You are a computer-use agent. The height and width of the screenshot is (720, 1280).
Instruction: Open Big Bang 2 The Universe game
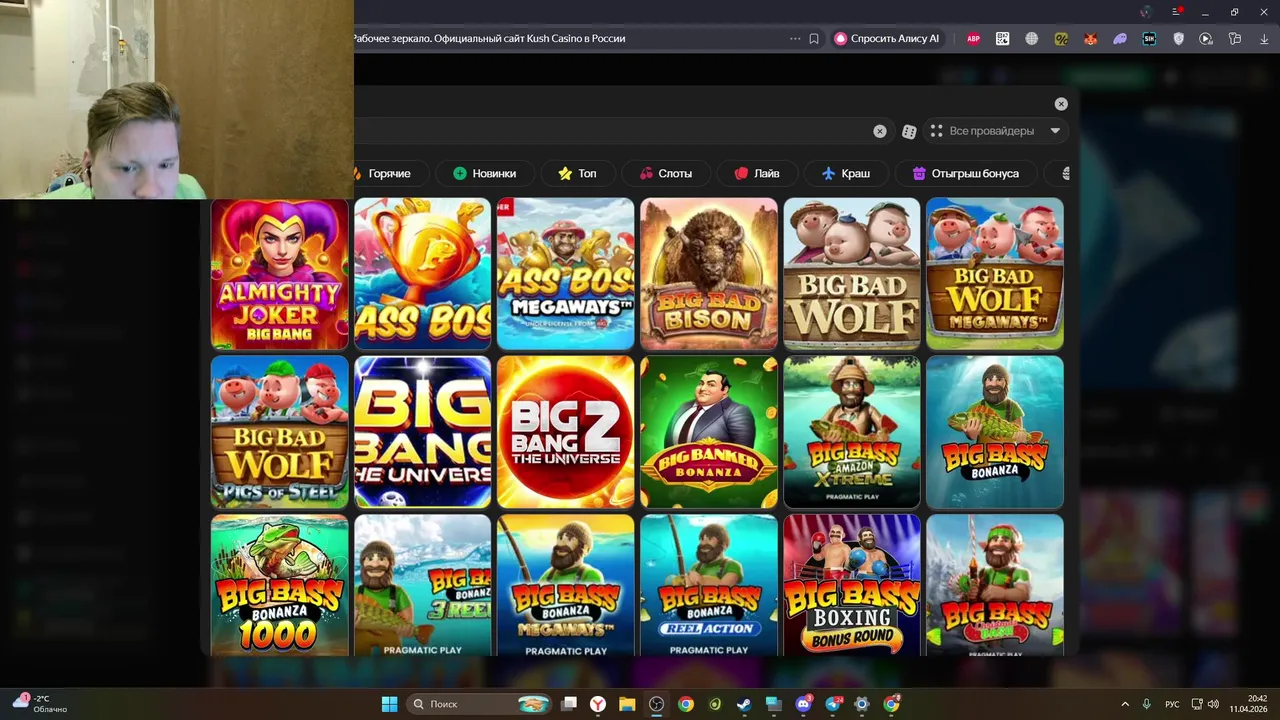click(x=566, y=432)
